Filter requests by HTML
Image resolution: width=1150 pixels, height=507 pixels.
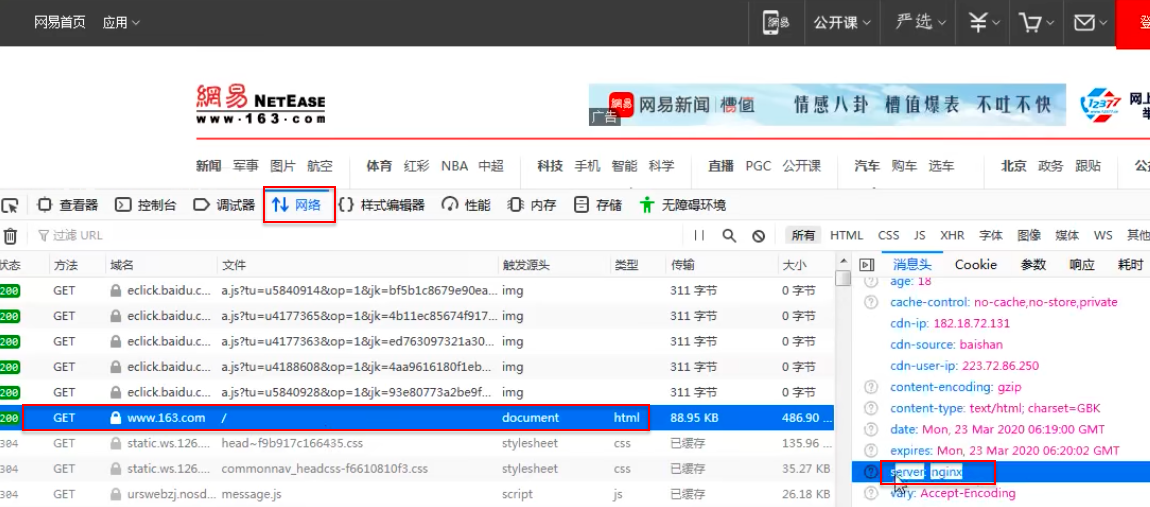[846, 236]
